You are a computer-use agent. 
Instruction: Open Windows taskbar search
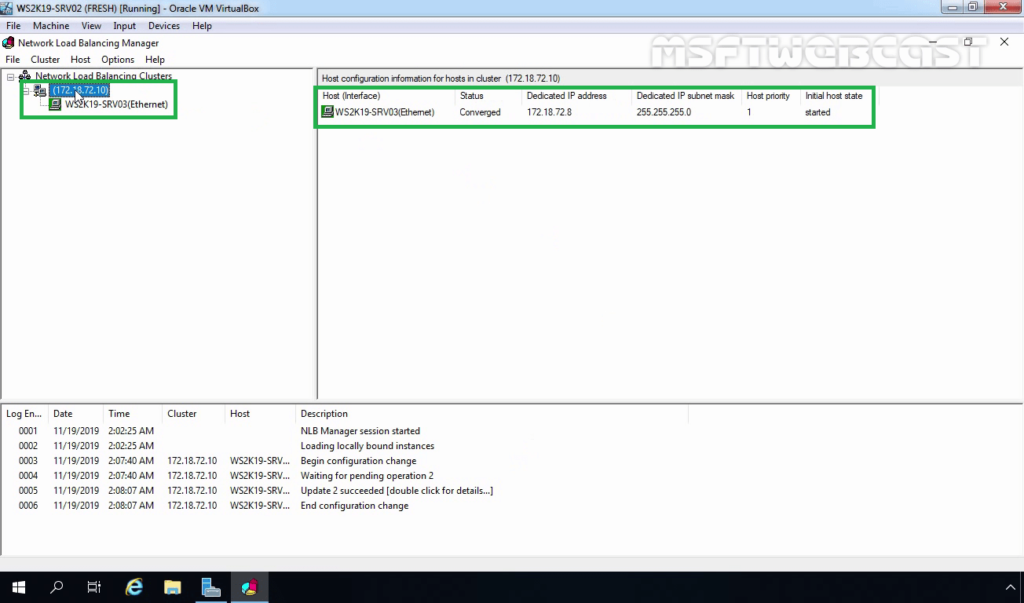(57, 587)
